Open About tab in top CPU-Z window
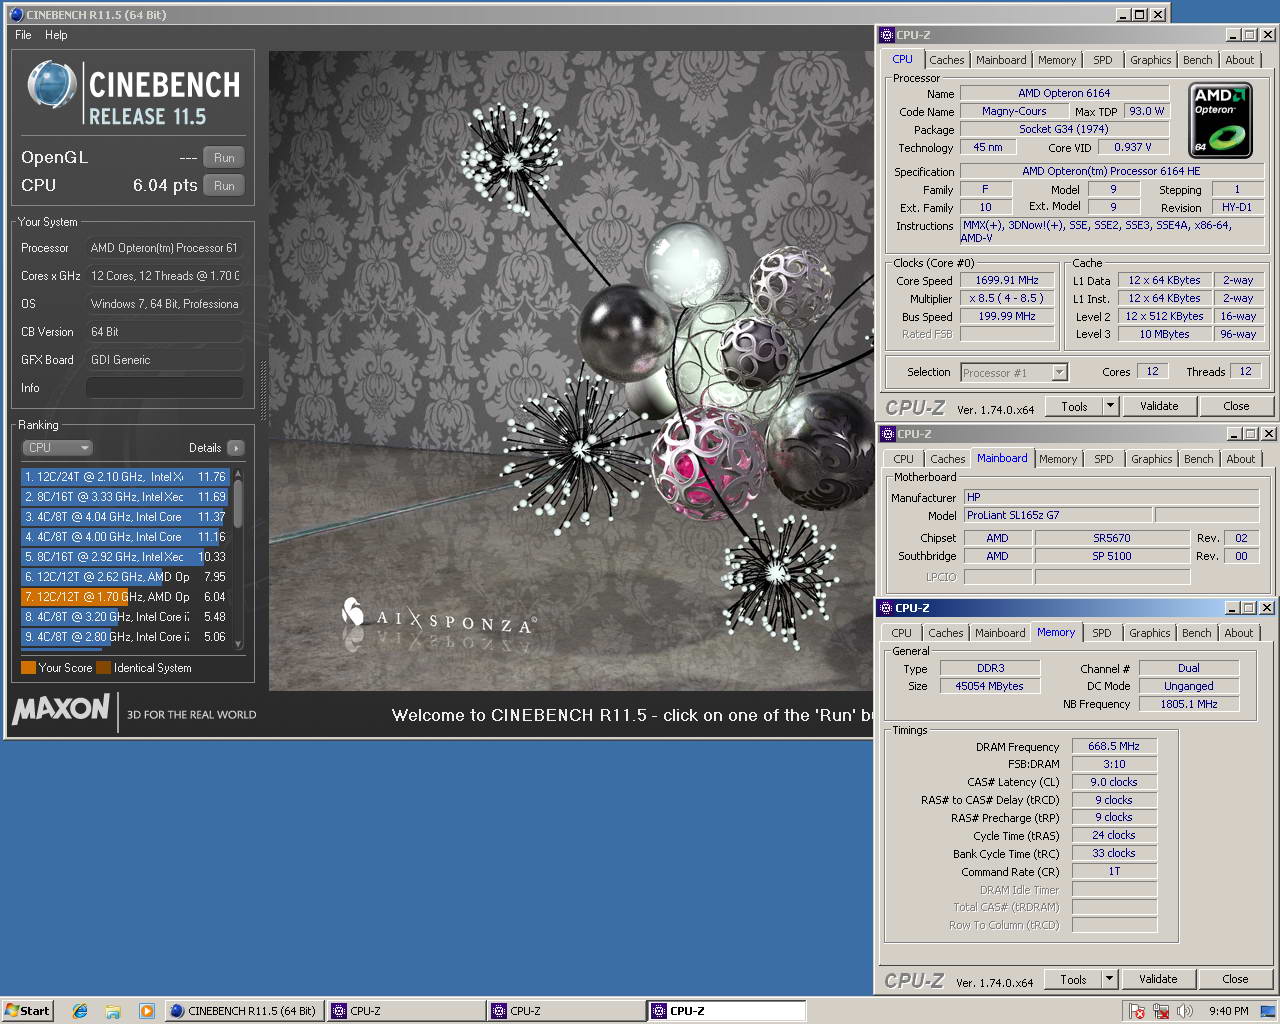 coord(1240,60)
